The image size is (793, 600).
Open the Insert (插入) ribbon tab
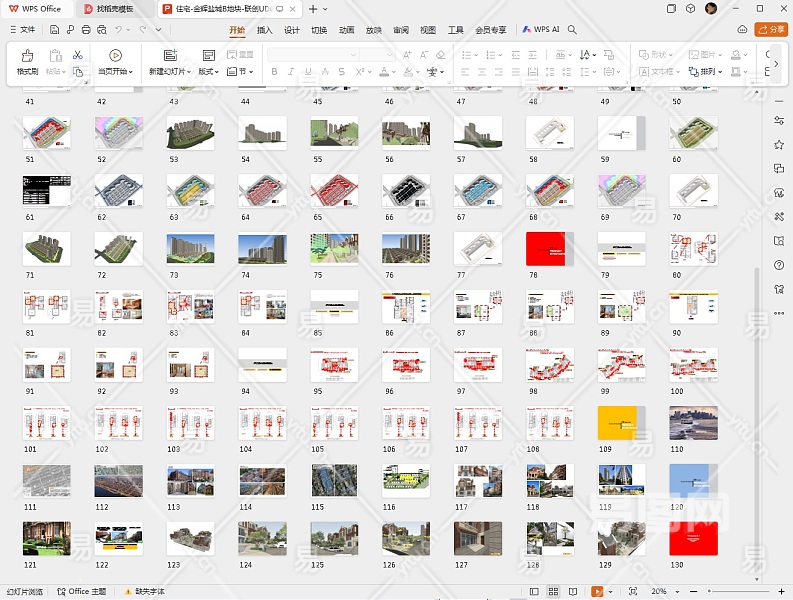[264, 30]
